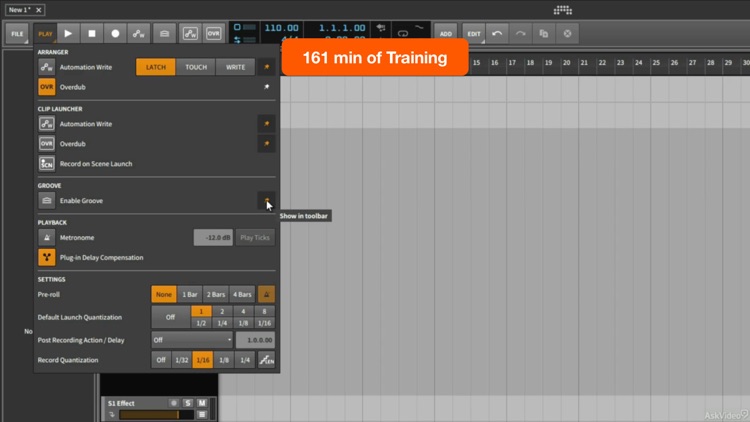
Task: Stop the transport with the Stop button
Action: 92,33
